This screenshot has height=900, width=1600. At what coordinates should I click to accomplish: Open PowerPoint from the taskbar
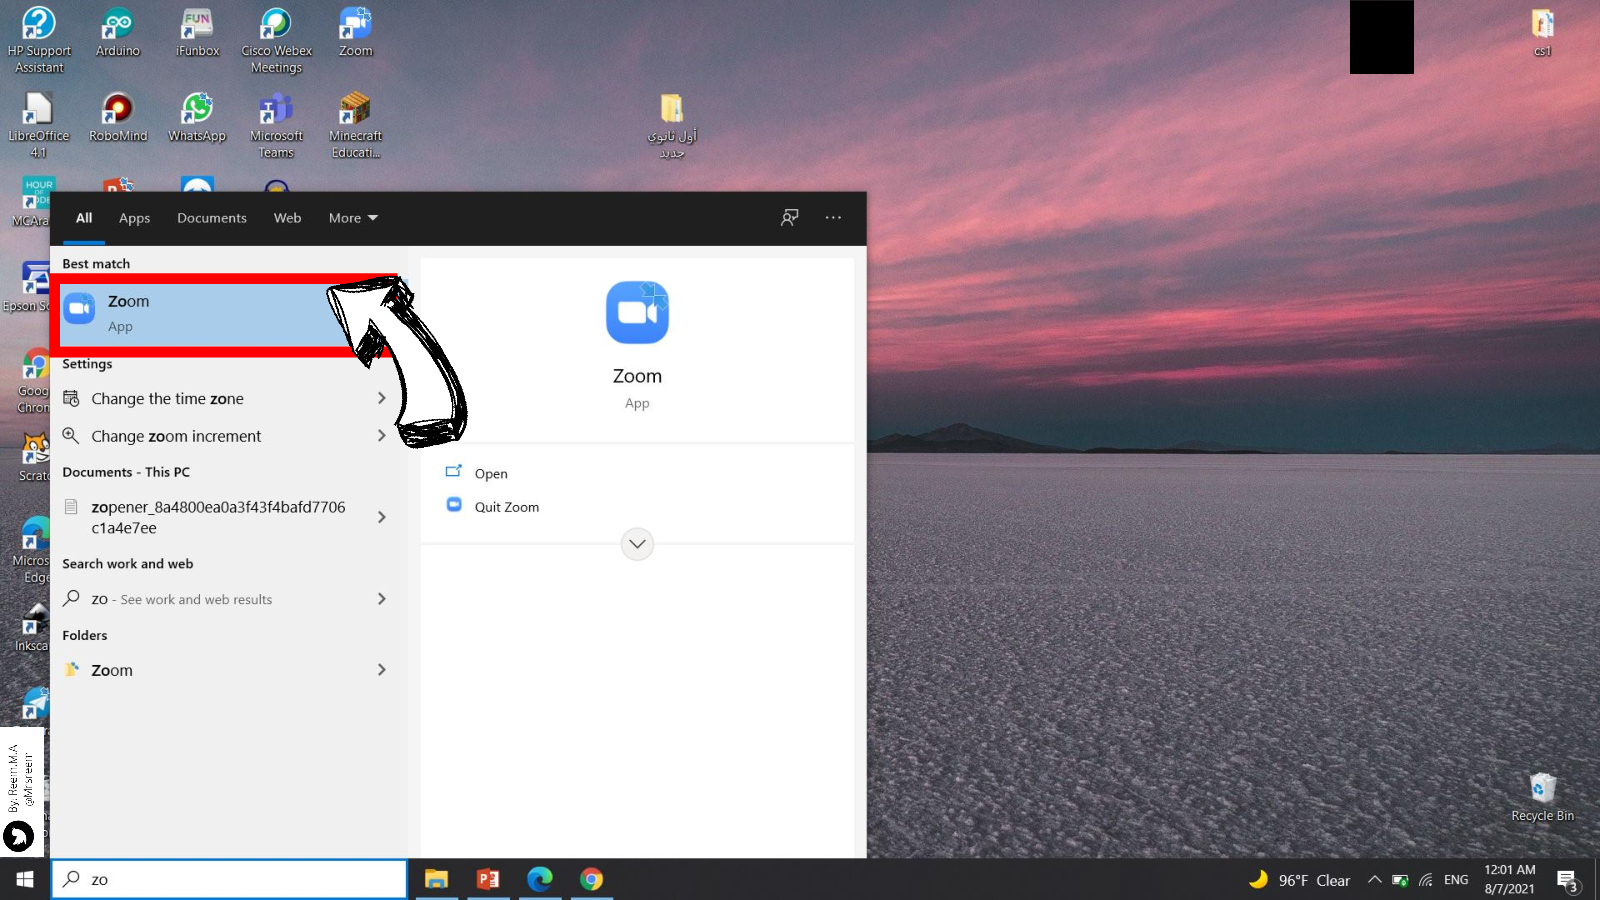point(488,879)
